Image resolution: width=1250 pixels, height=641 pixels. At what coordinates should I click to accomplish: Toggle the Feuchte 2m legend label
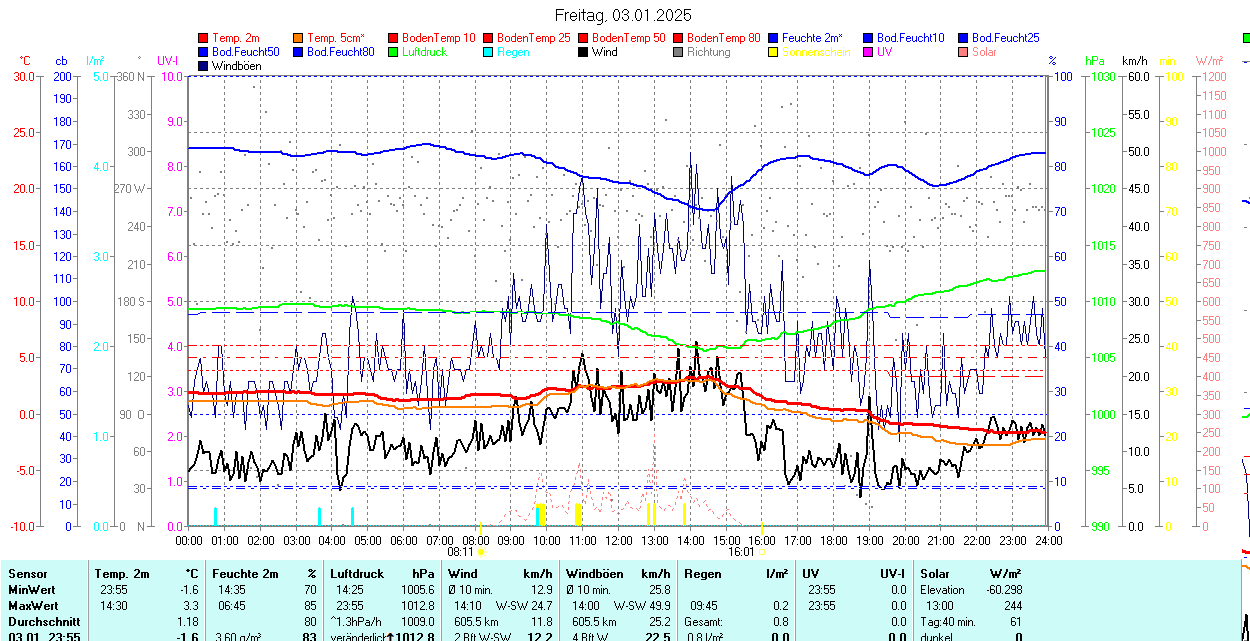coord(812,38)
